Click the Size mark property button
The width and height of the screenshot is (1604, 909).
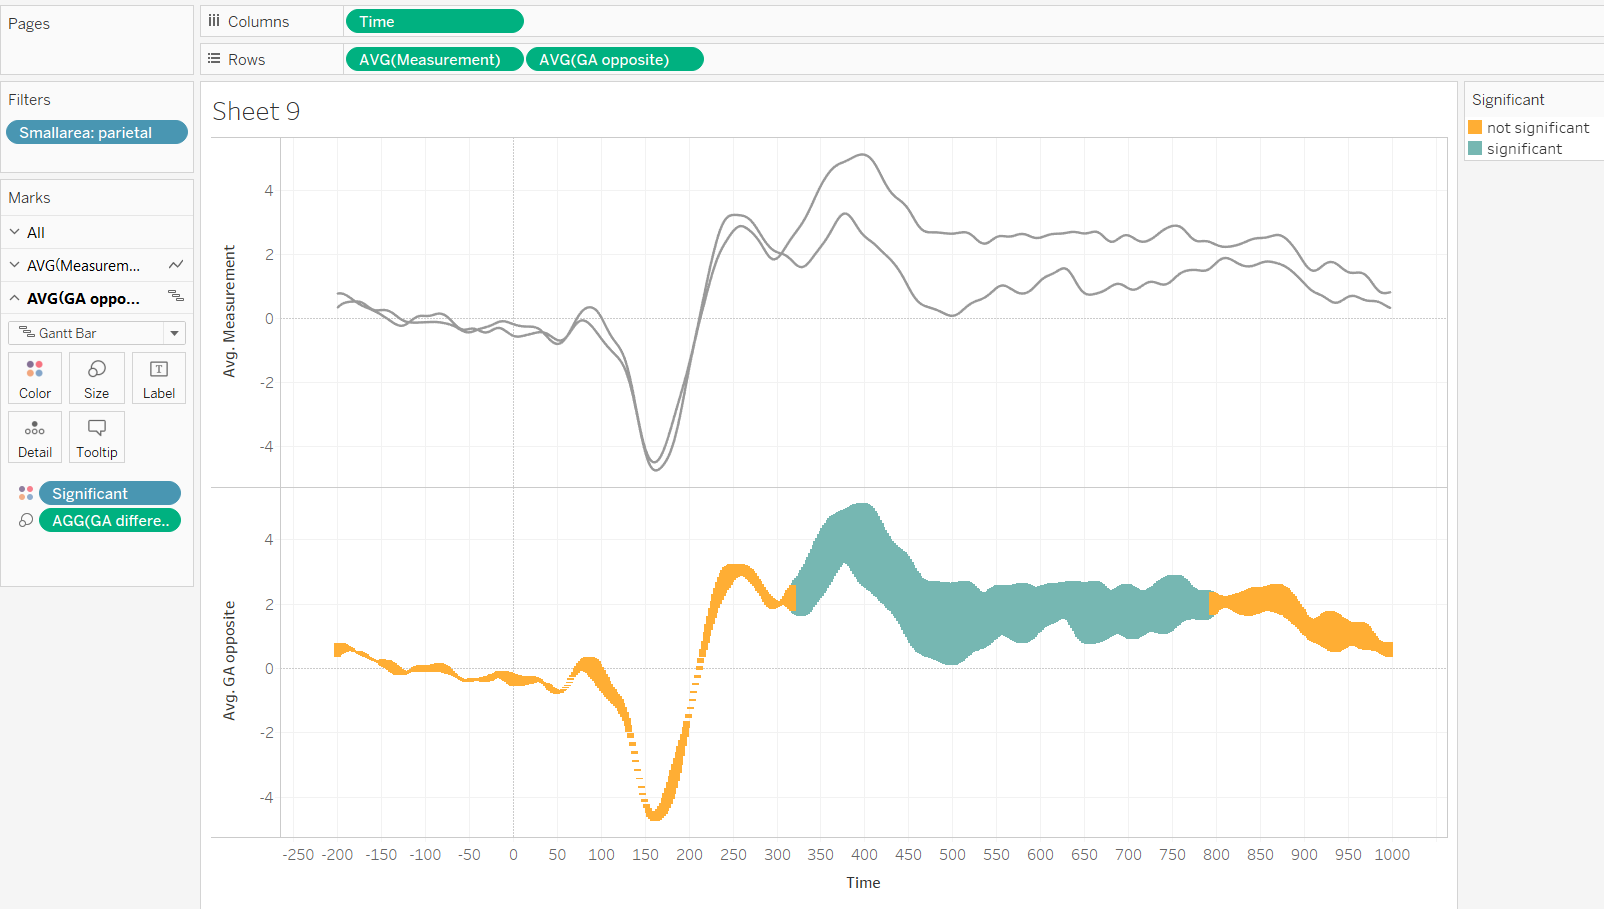(97, 378)
